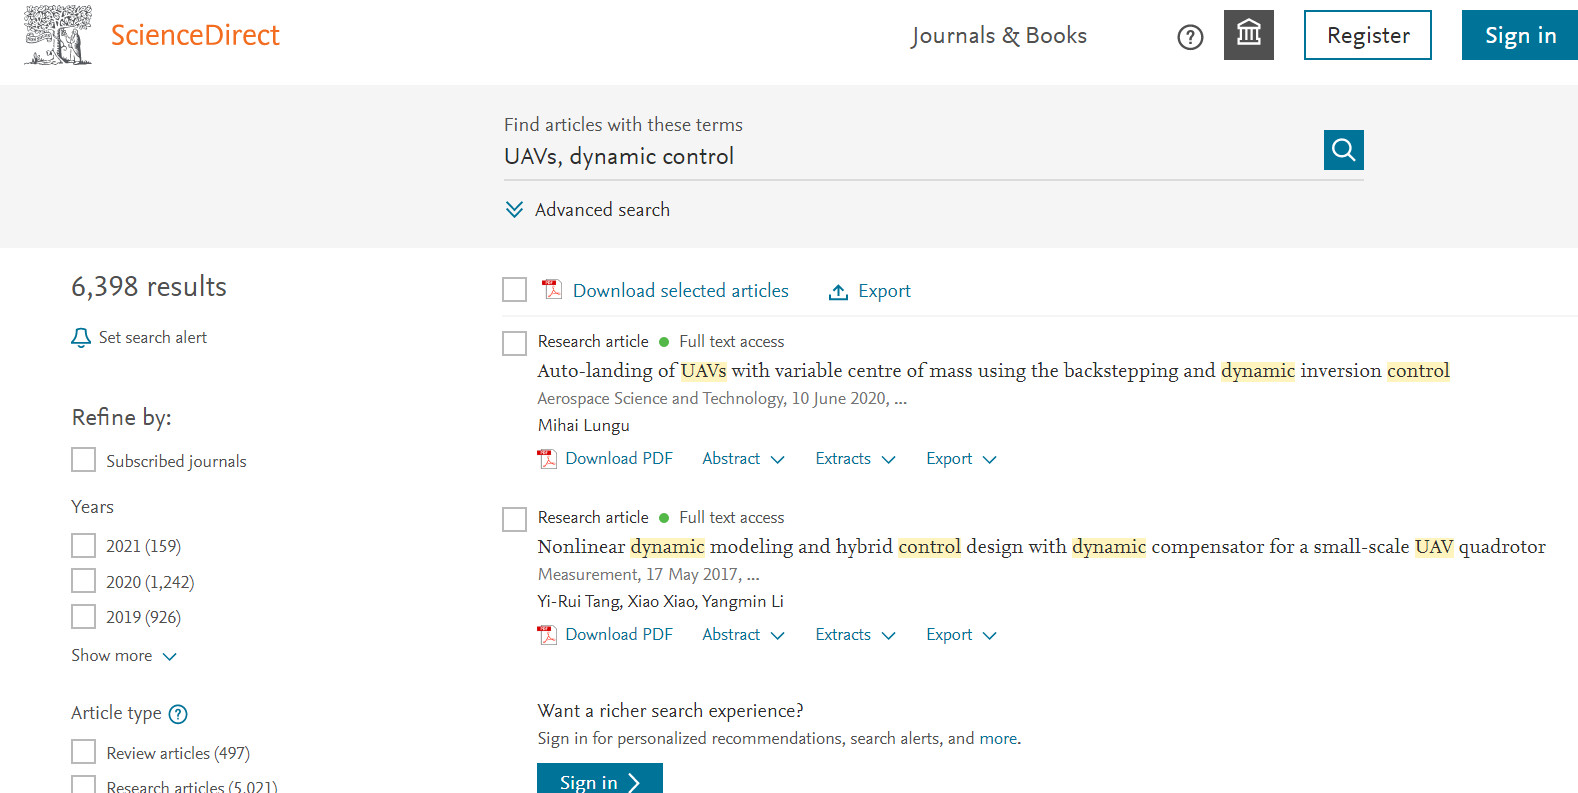Click the Advanced search double-chevron icon
The width and height of the screenshot is (1578, 793).
click(514, 209)
